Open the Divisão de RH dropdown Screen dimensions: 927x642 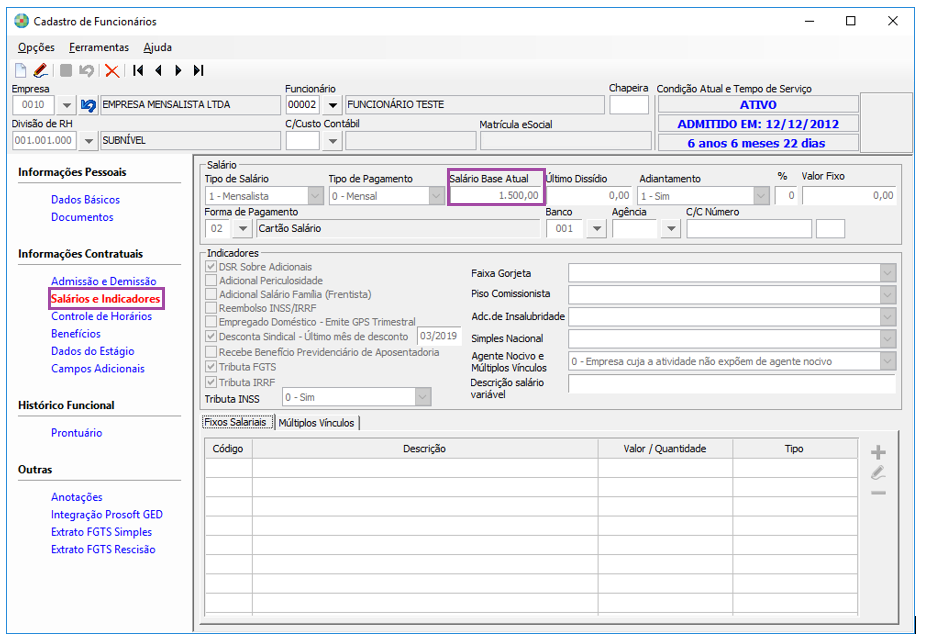click(89, 141)
